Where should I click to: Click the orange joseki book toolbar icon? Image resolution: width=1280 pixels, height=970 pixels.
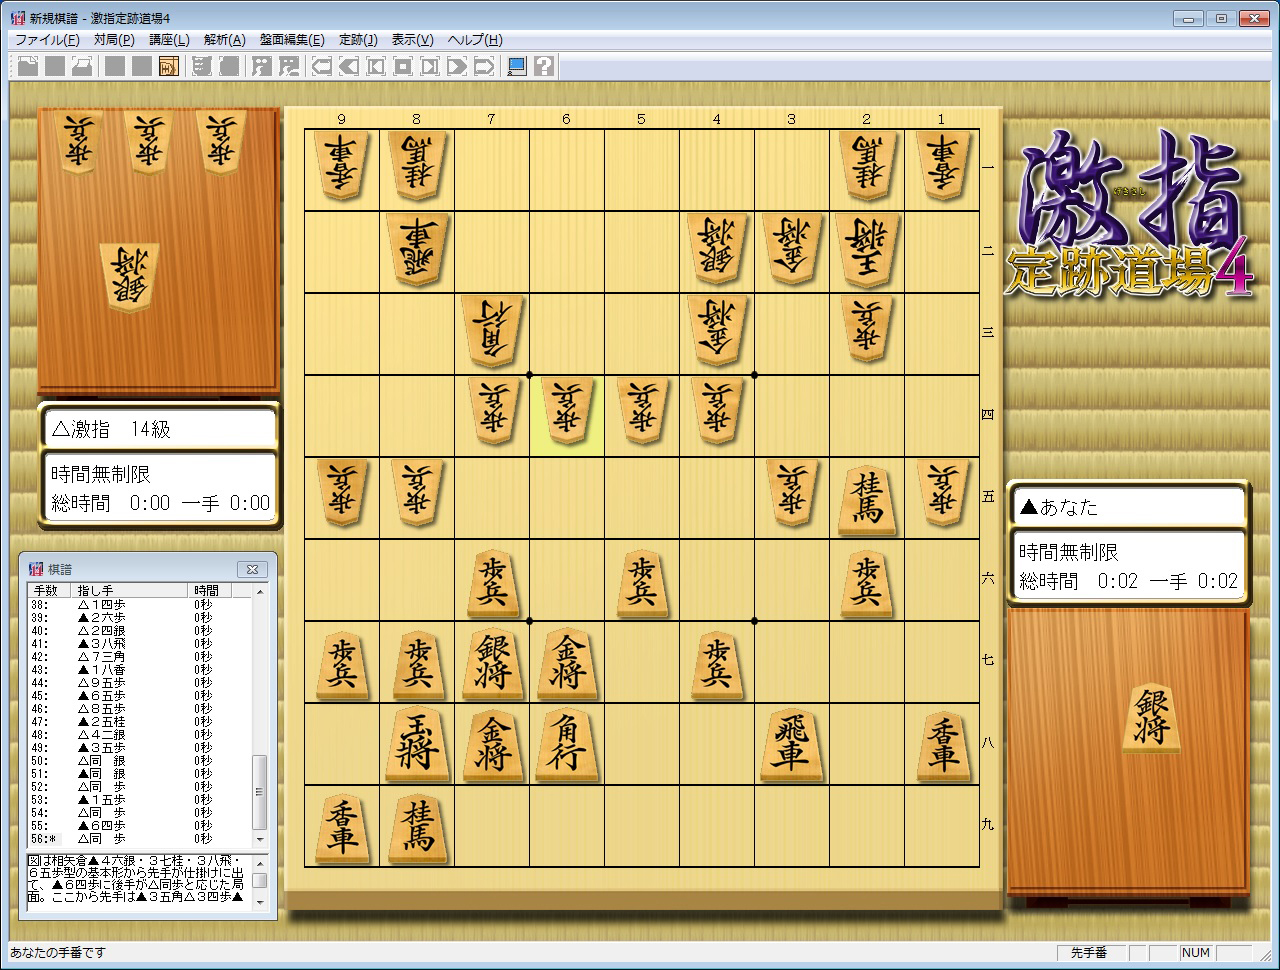point(169,67)
